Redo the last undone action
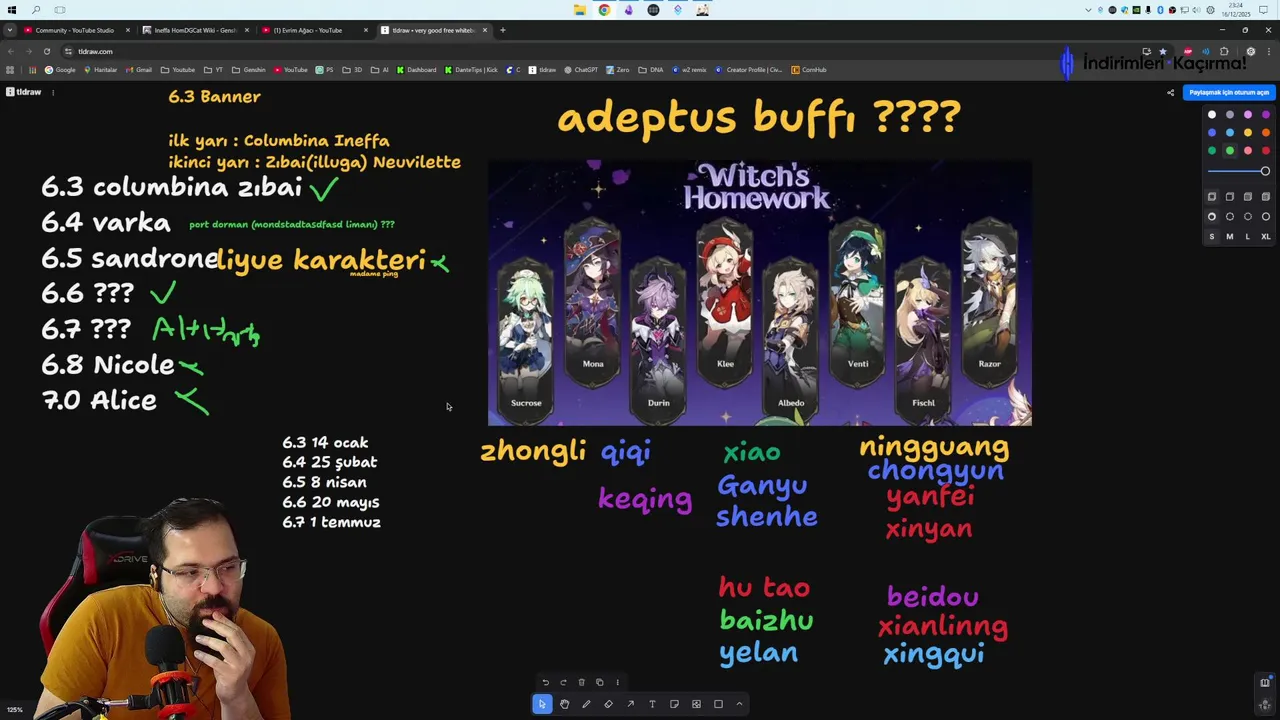 [563, 682]
